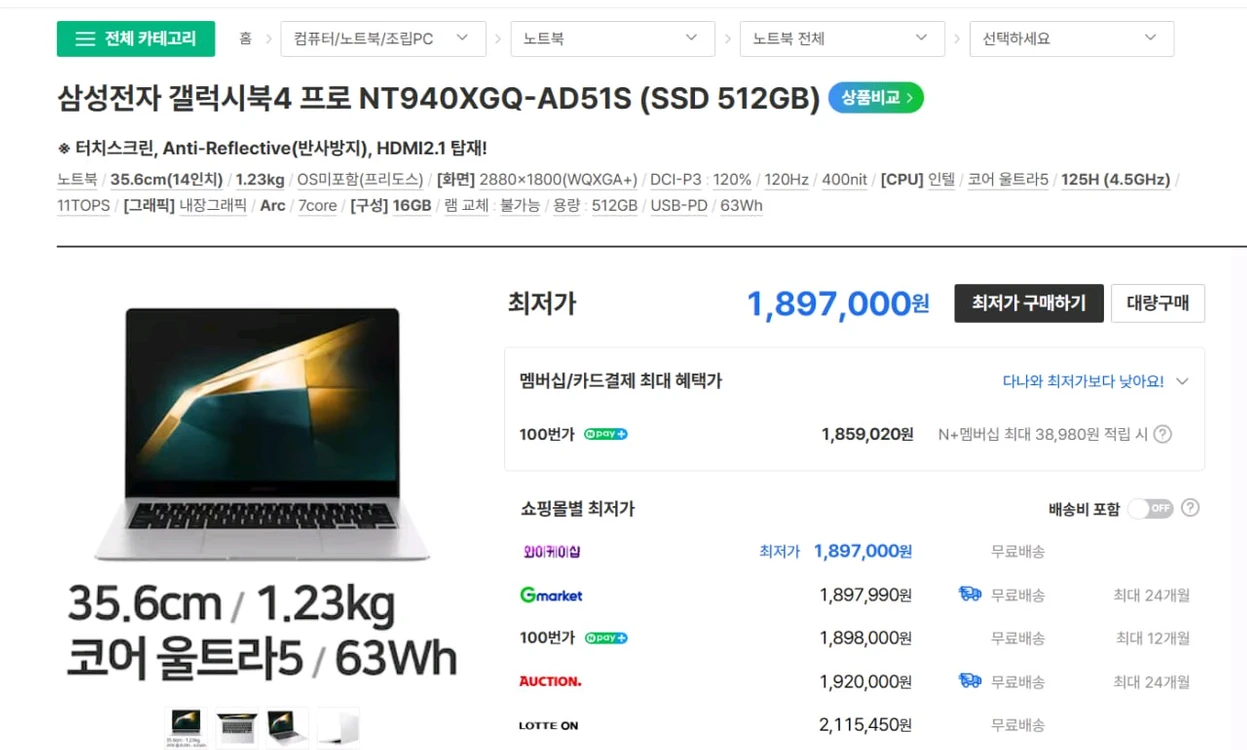Click the OS미포함(프리도스) spec link

360,180
